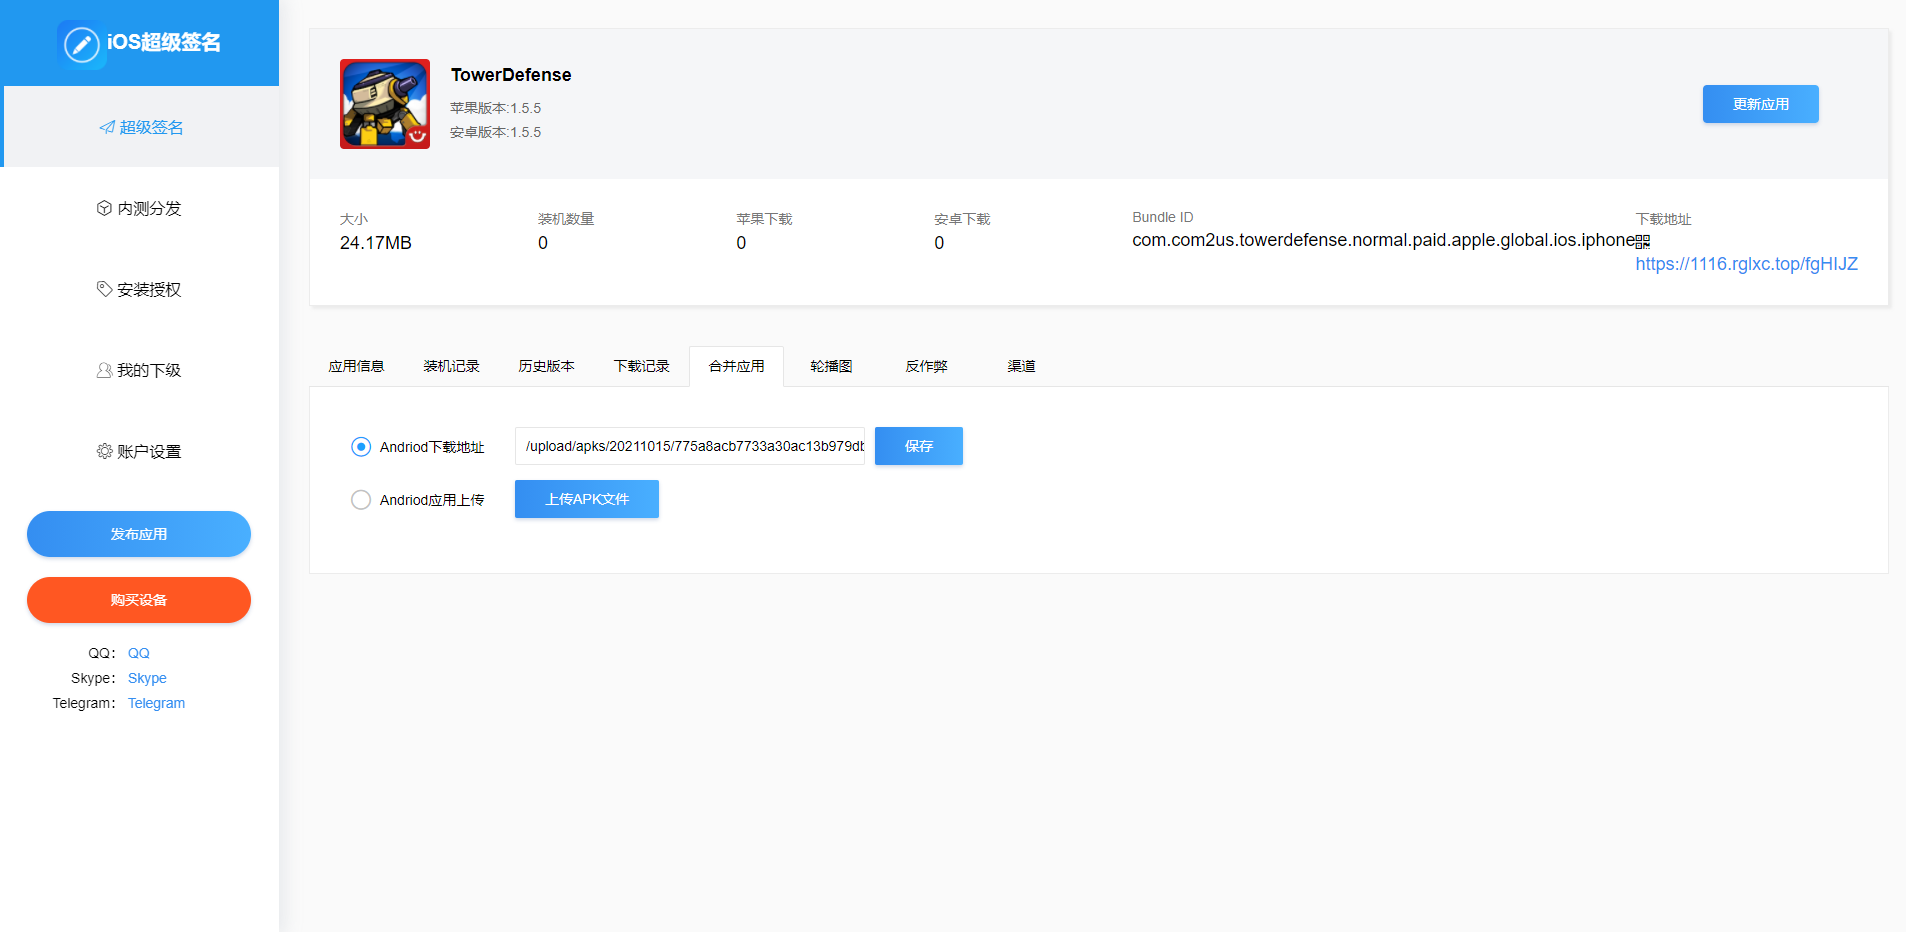The image size is (1906, 932).
Task: Click the iOS超级签名 logo pencil icon
Action: point(82,44)
